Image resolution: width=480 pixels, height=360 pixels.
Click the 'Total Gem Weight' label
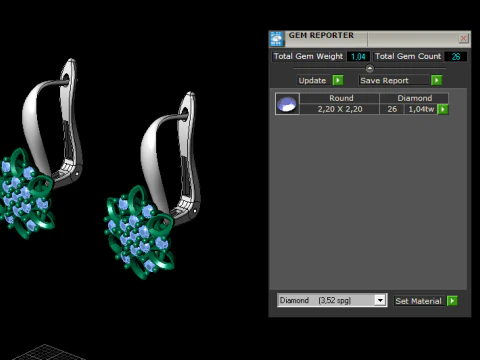point(308,56)
